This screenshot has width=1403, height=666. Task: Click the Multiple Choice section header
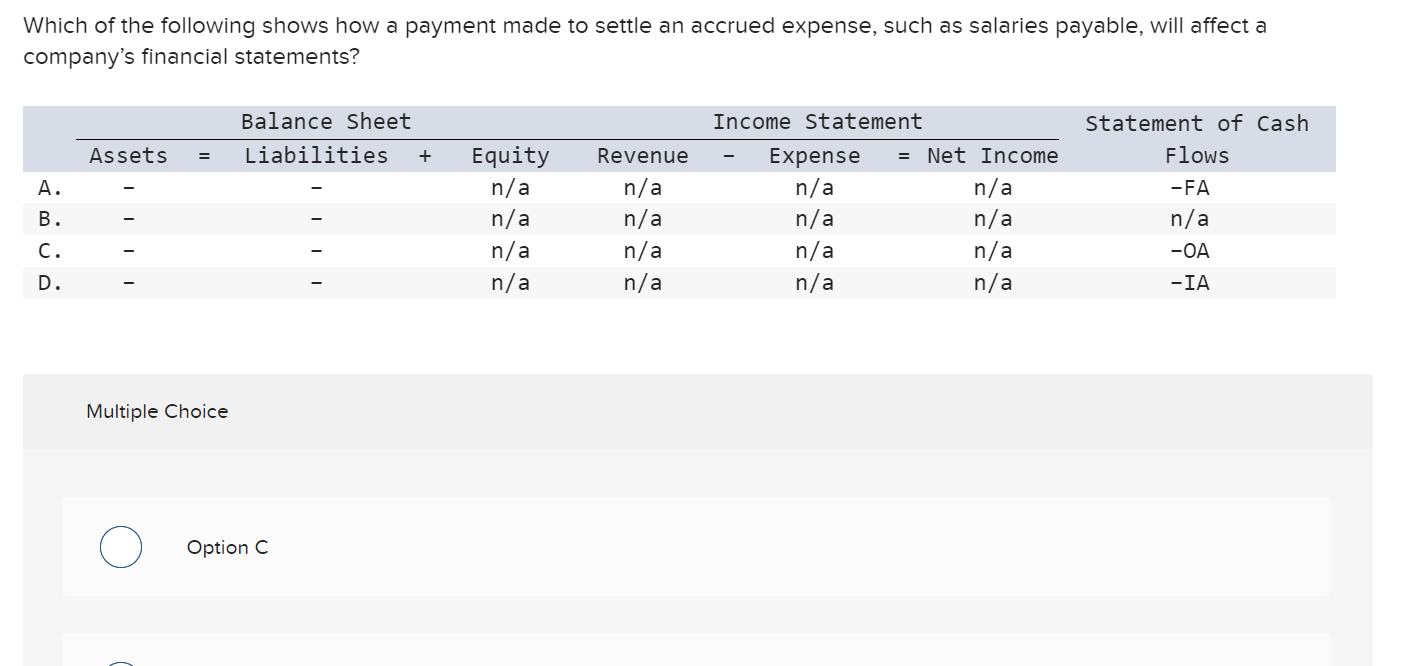click(156, 411)
